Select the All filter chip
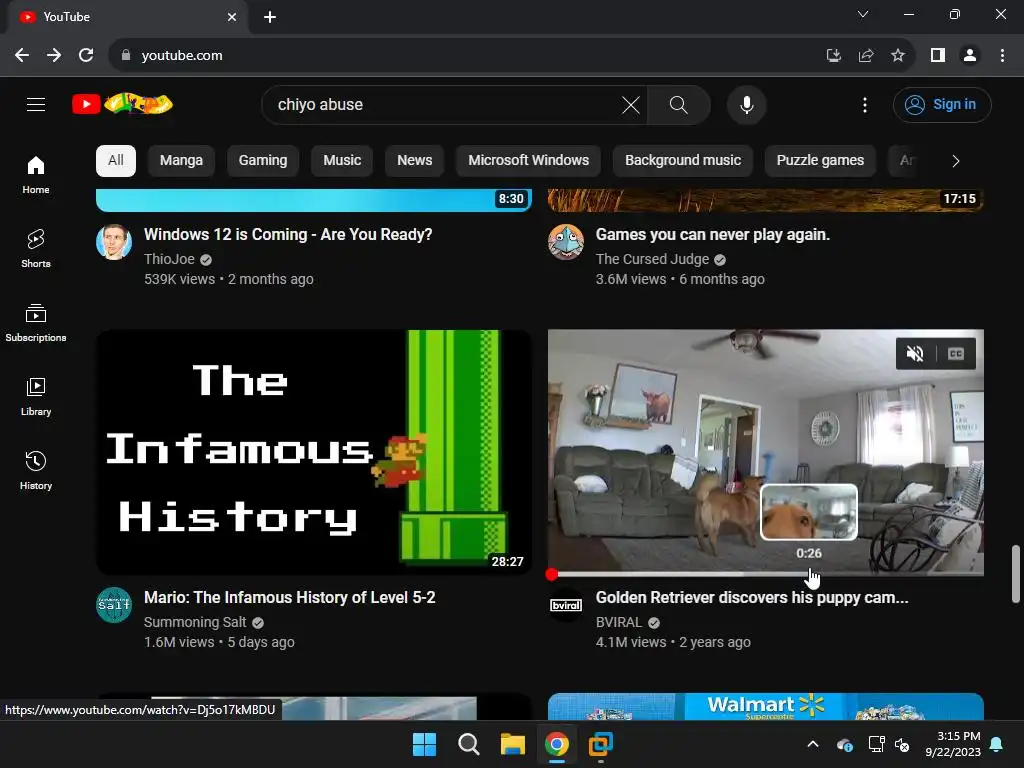The height and width of the screenshot is (768, 1024). (116, 161)
